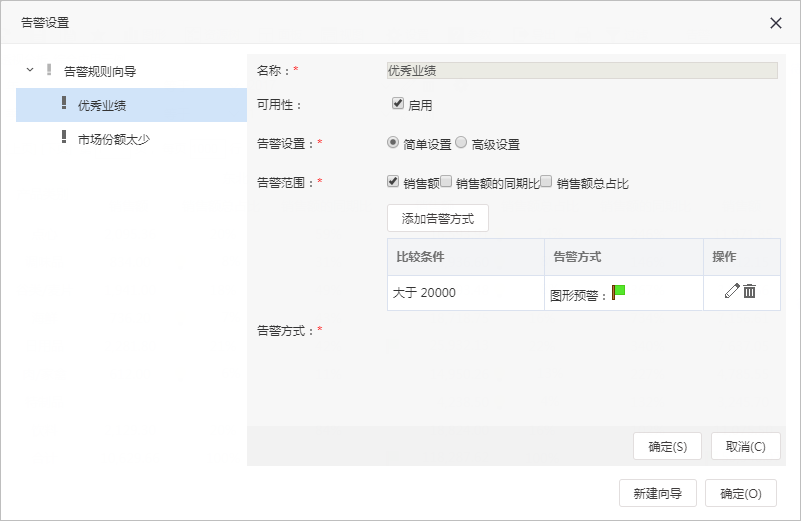Collapse the 告警规则向导 tree node

(30, 69)
